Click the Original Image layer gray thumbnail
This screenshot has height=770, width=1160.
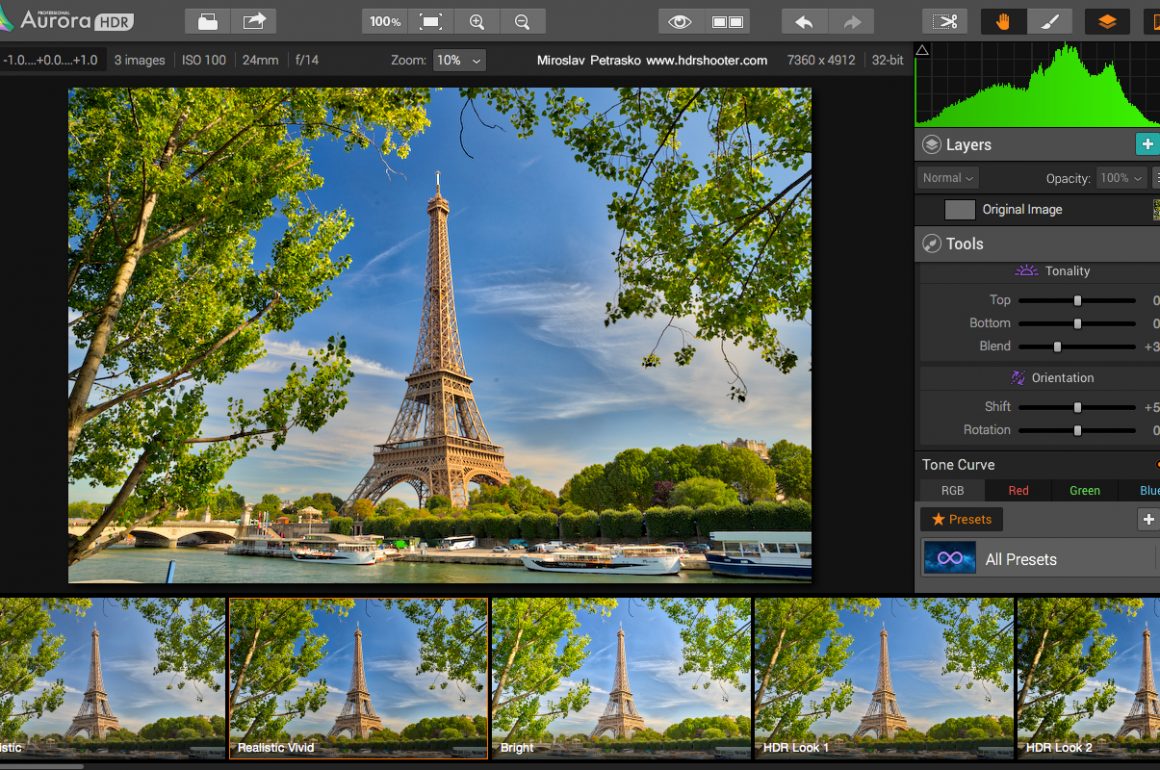pyautogui.click(x=960, y=210)
